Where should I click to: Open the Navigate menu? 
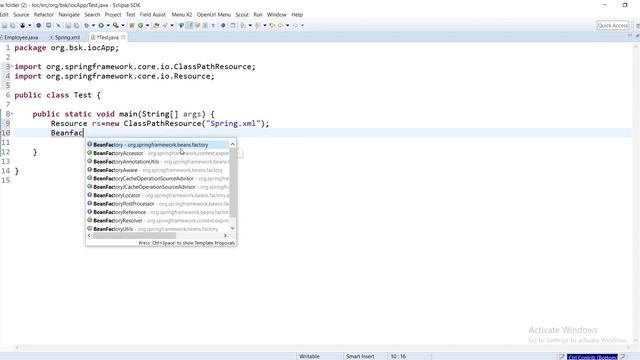[69, 14]
